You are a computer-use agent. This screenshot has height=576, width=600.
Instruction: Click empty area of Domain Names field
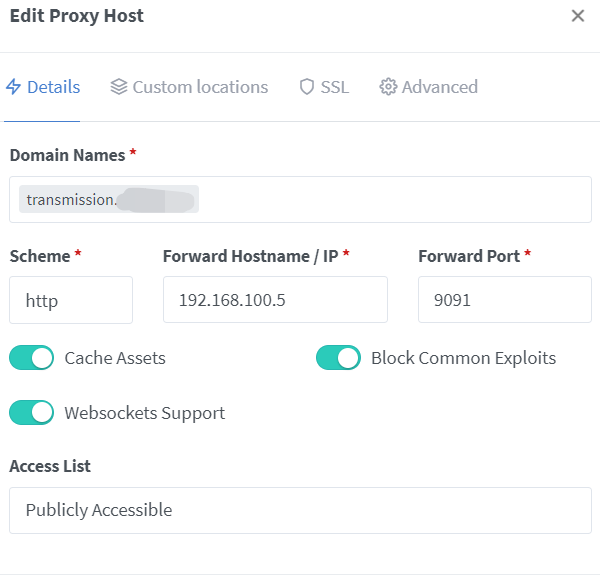[400, 199]
